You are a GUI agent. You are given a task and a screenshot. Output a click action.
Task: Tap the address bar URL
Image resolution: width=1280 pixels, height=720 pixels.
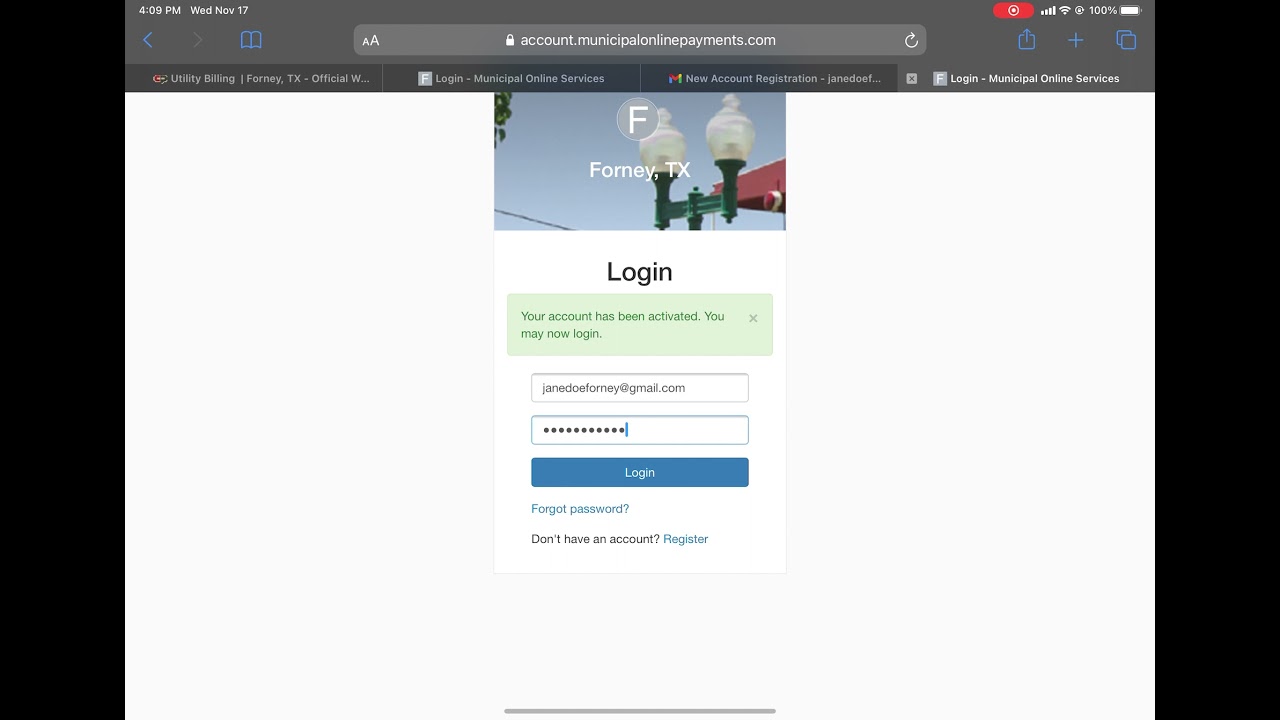pos(640,40)
